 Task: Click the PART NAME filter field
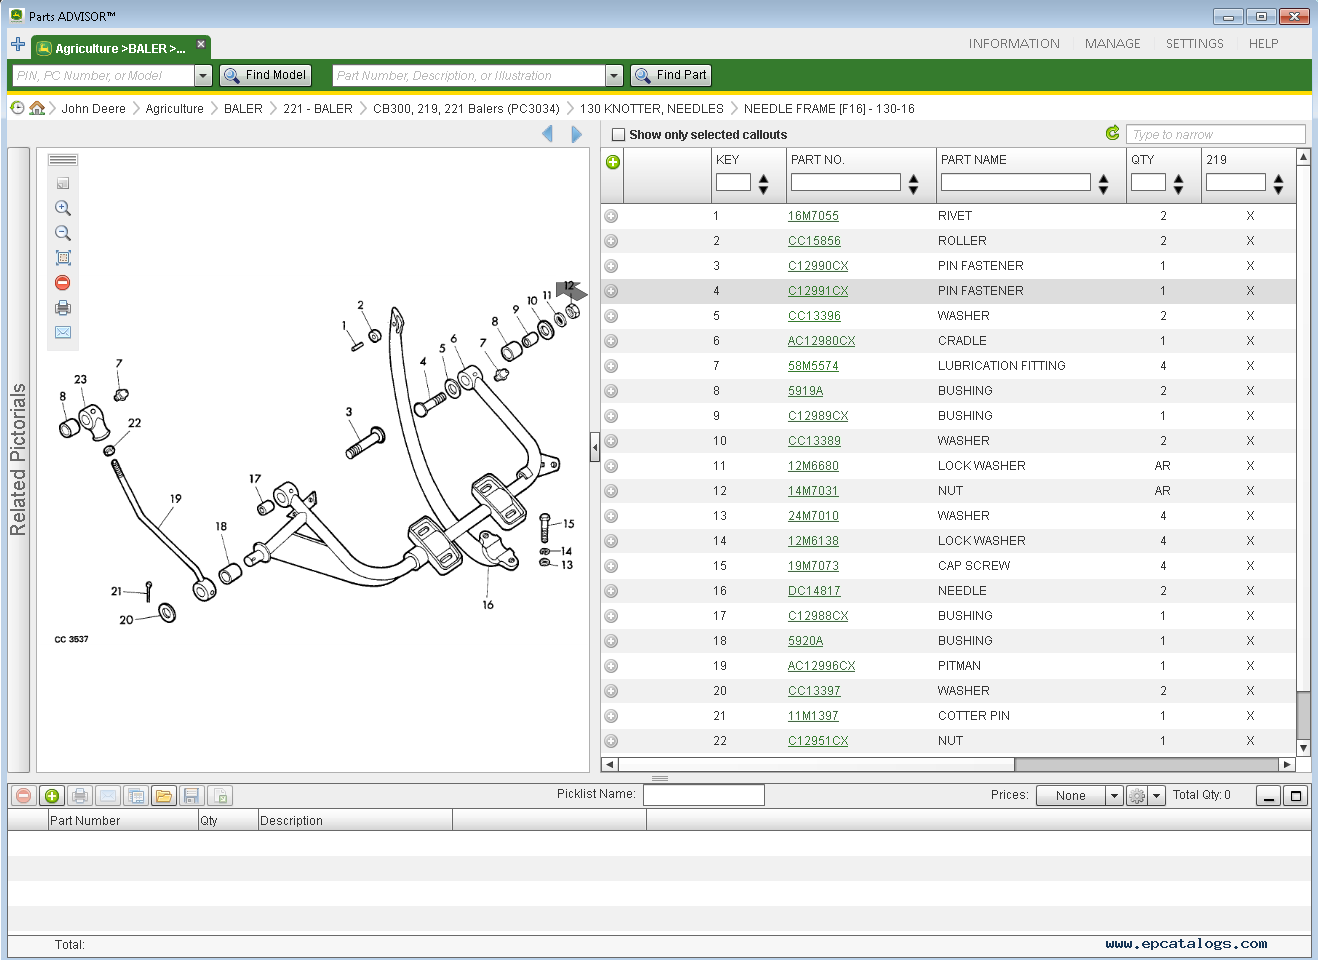tap(1016, 182)
